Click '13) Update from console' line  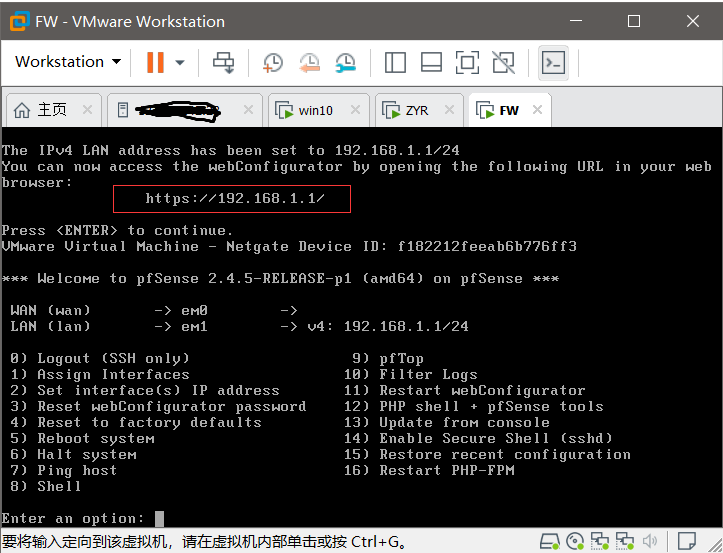446,422
